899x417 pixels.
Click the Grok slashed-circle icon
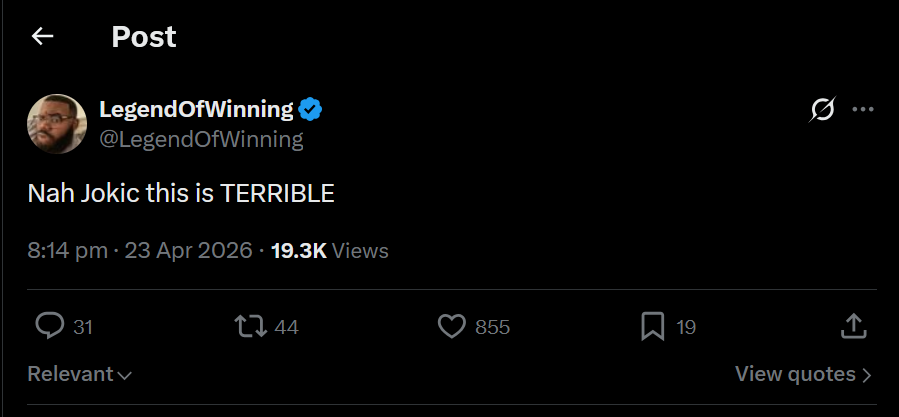822,110
